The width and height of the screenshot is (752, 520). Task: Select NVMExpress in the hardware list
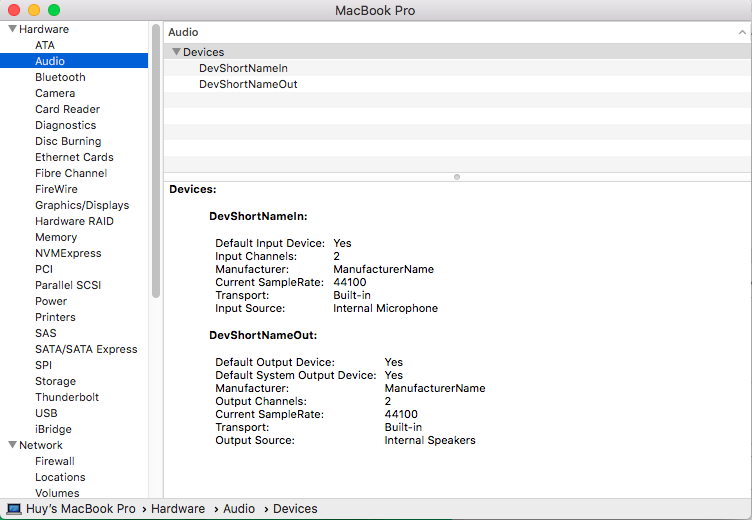68,253
